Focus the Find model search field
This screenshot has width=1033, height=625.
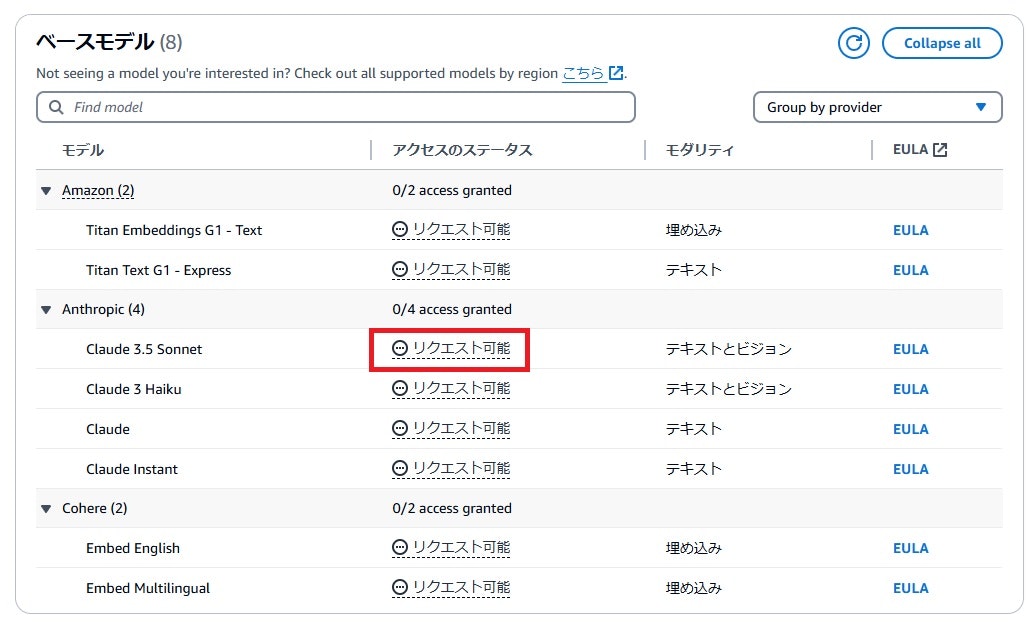335,107
